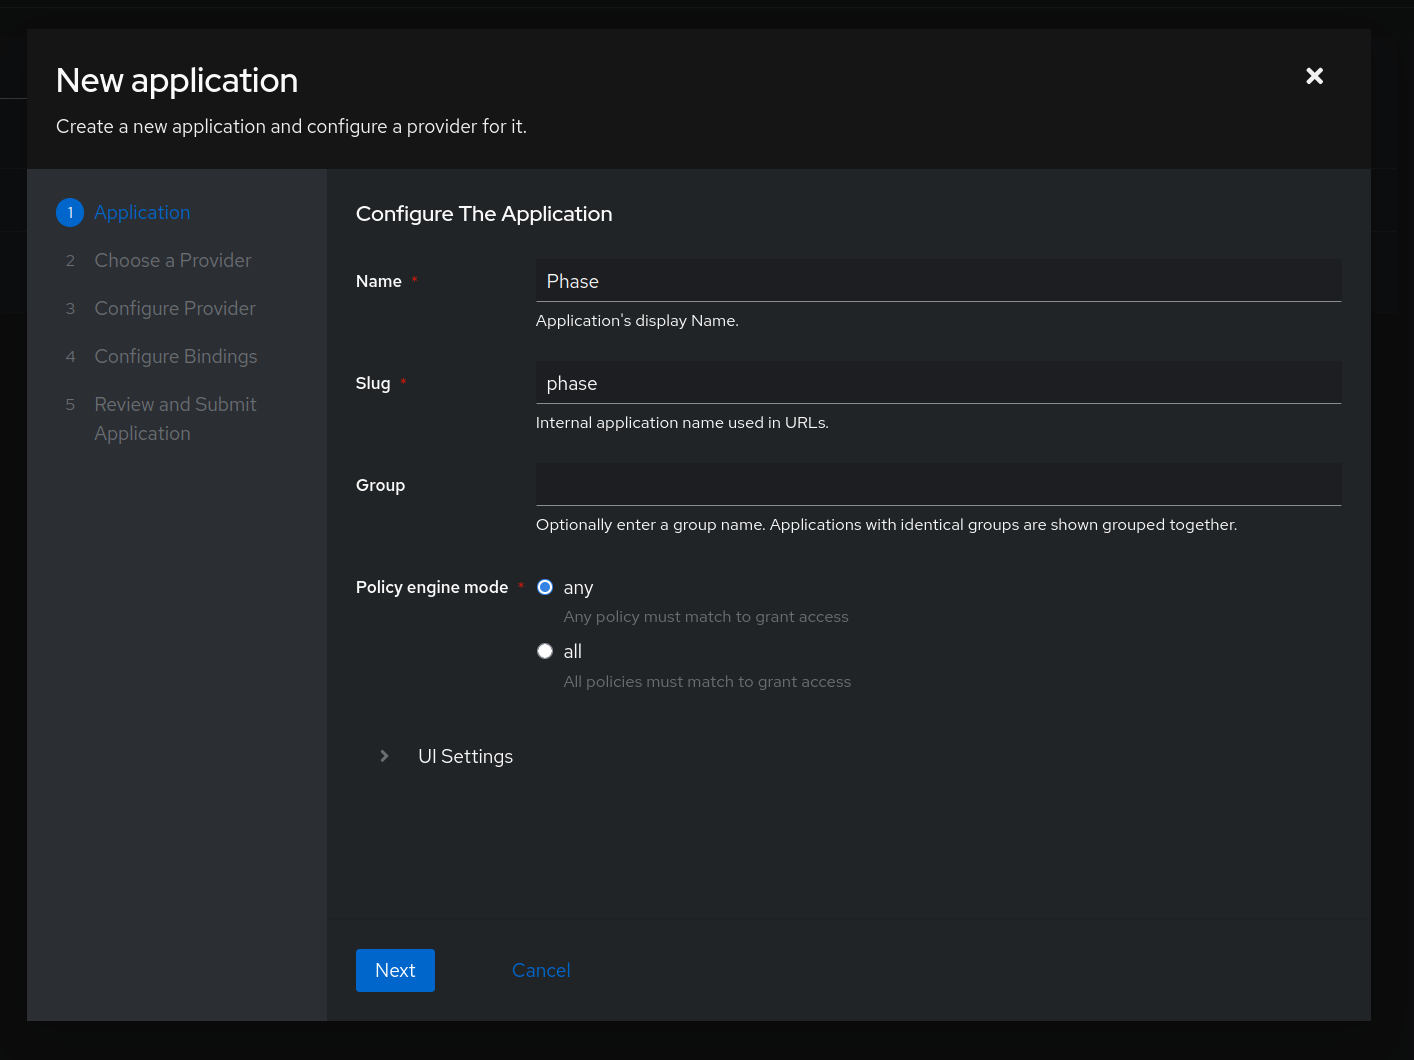The image size is (1414, 1060).
Task: Expand the UI Settings chevron
Action: 384,756
